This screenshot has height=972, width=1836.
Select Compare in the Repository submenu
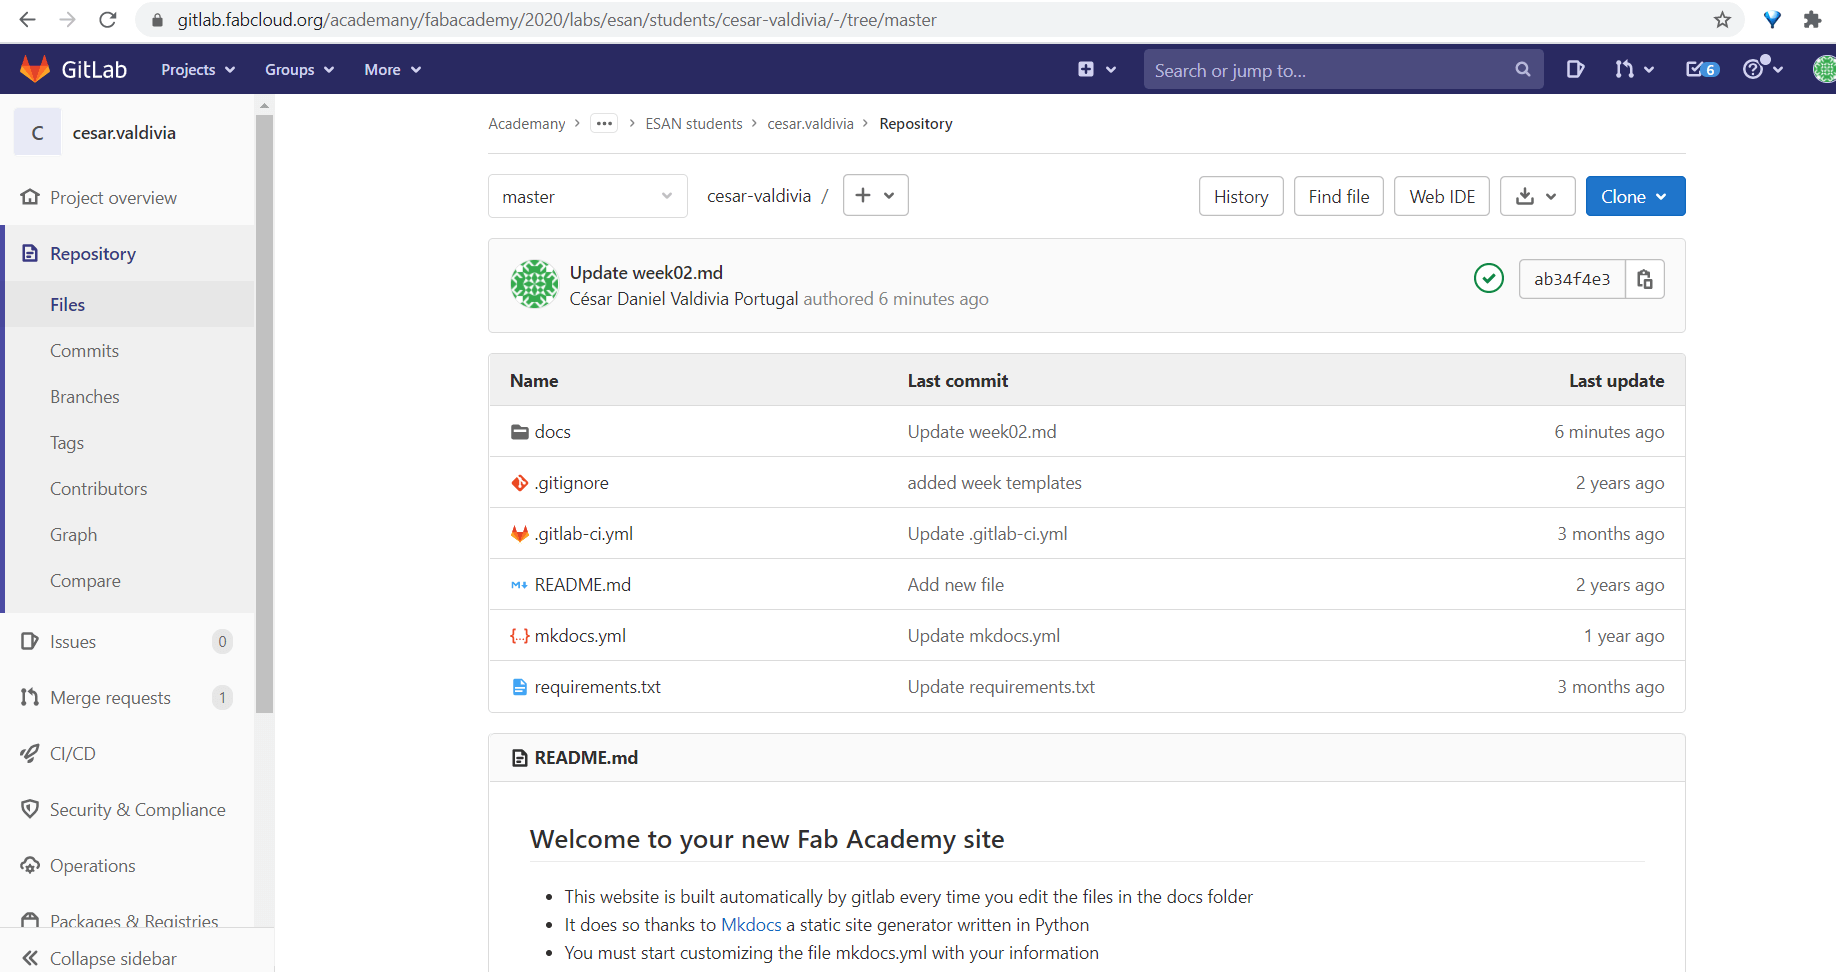point(85,581)
